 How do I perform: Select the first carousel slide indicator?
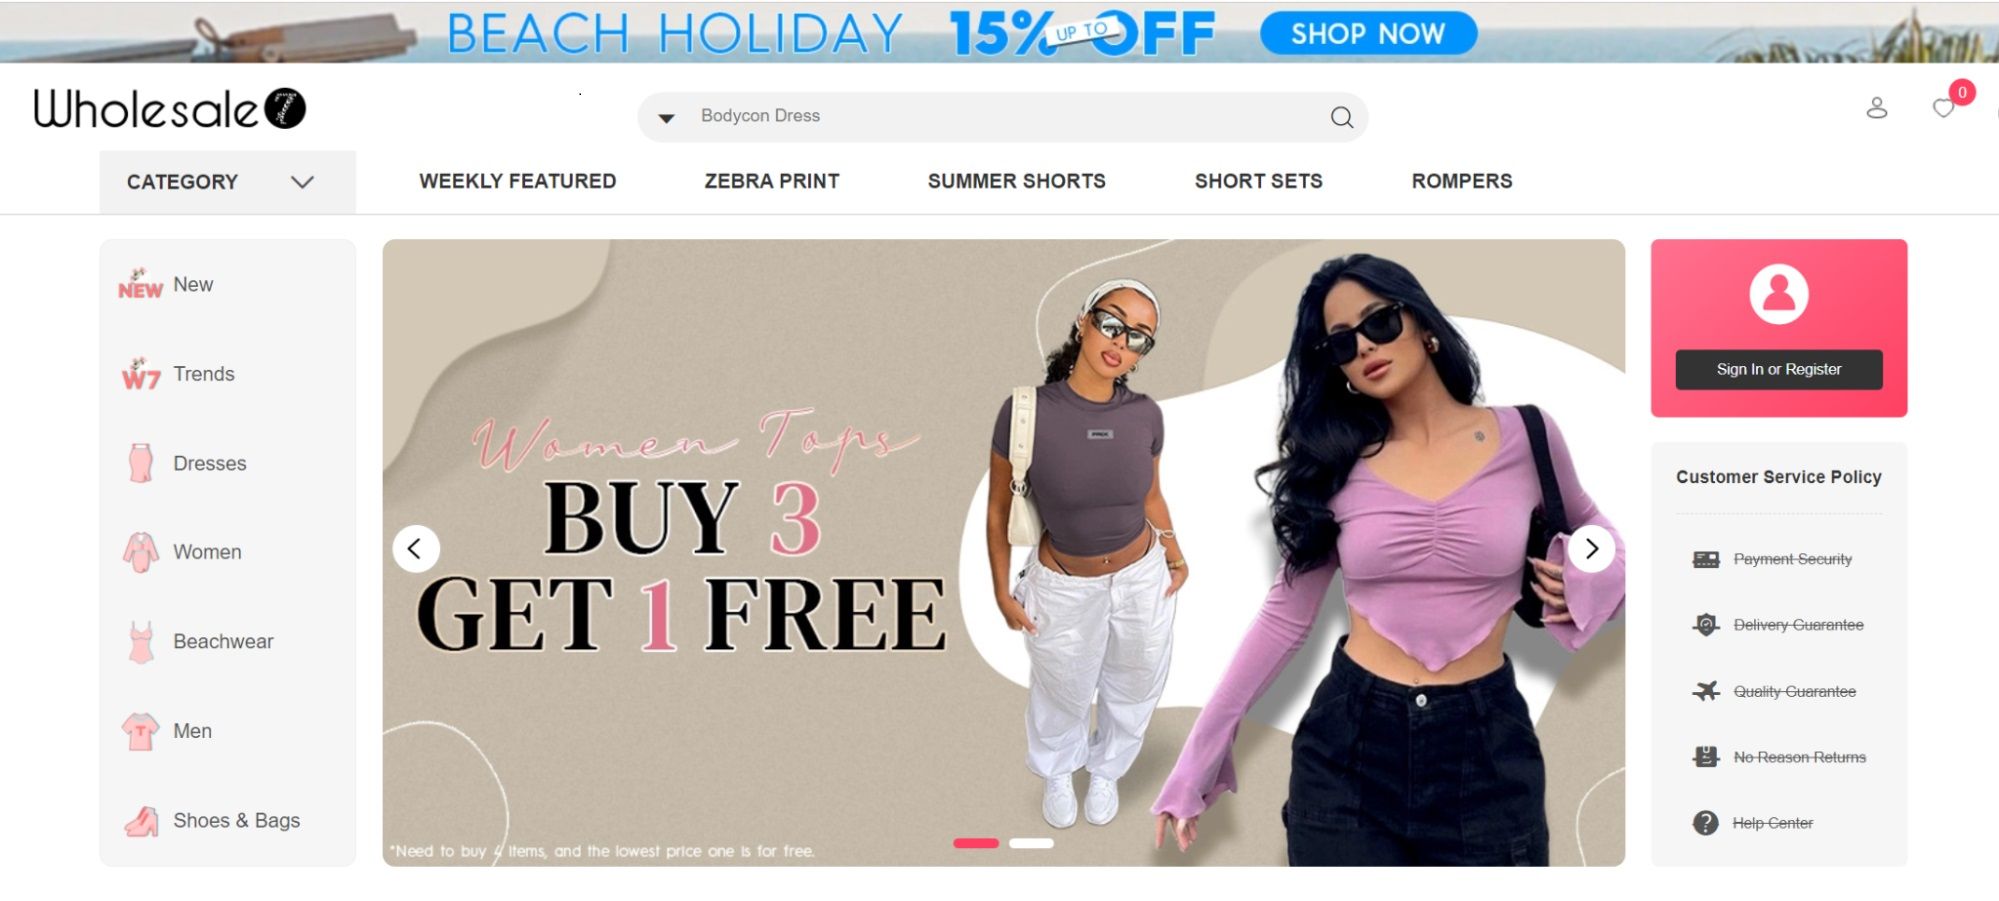(976, 843)
